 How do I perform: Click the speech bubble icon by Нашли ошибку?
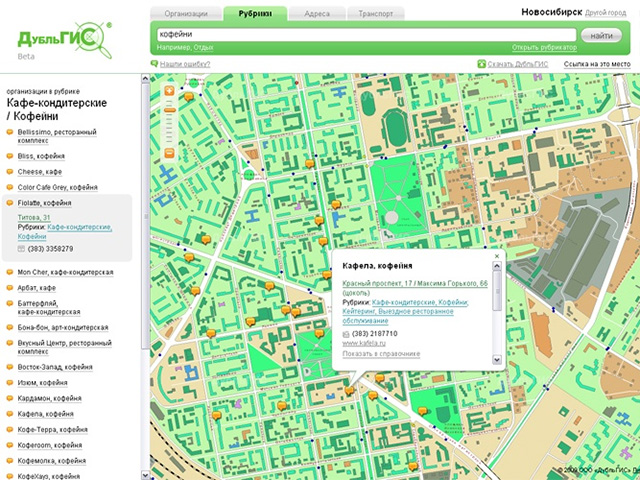154,64
